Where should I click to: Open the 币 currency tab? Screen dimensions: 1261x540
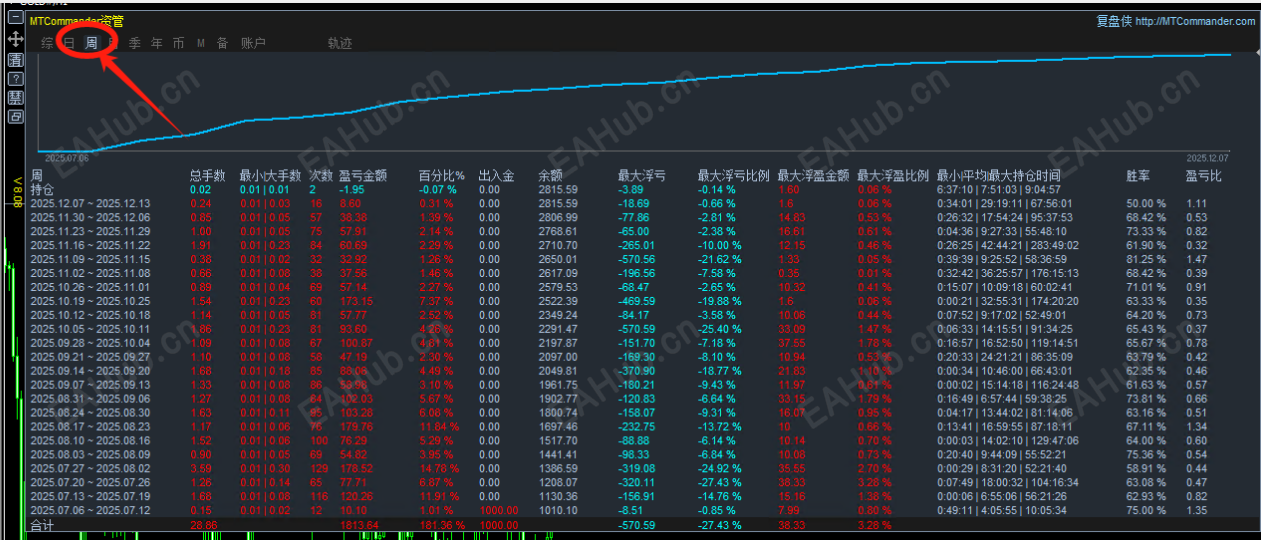(179, 43)
